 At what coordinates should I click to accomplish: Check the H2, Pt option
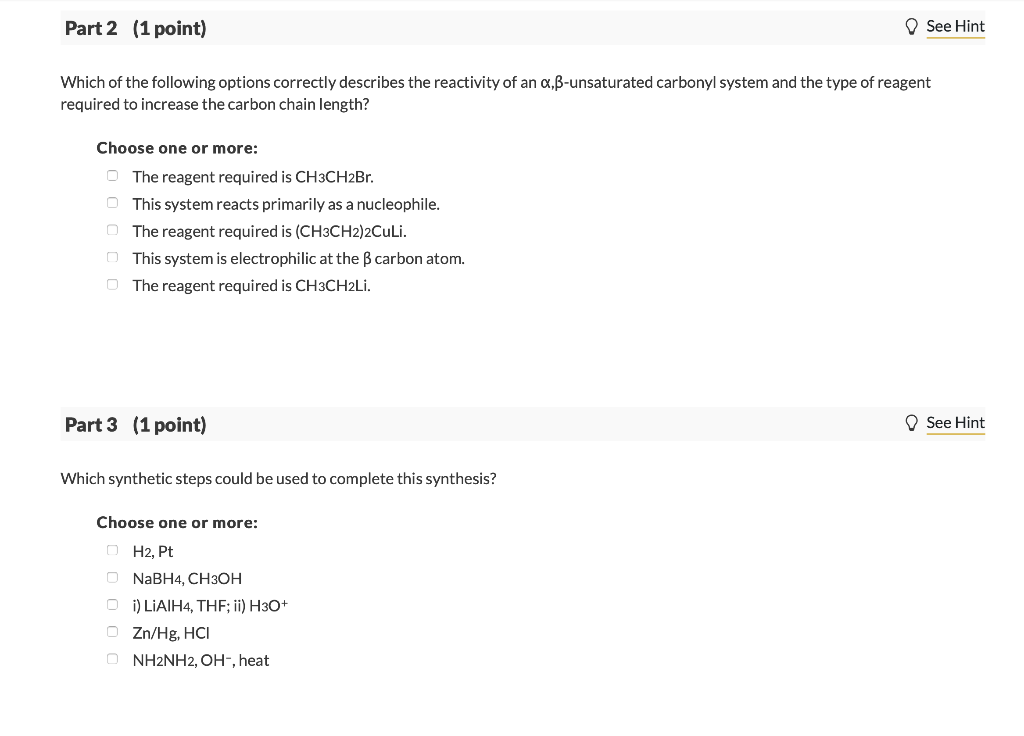(112, 551)
